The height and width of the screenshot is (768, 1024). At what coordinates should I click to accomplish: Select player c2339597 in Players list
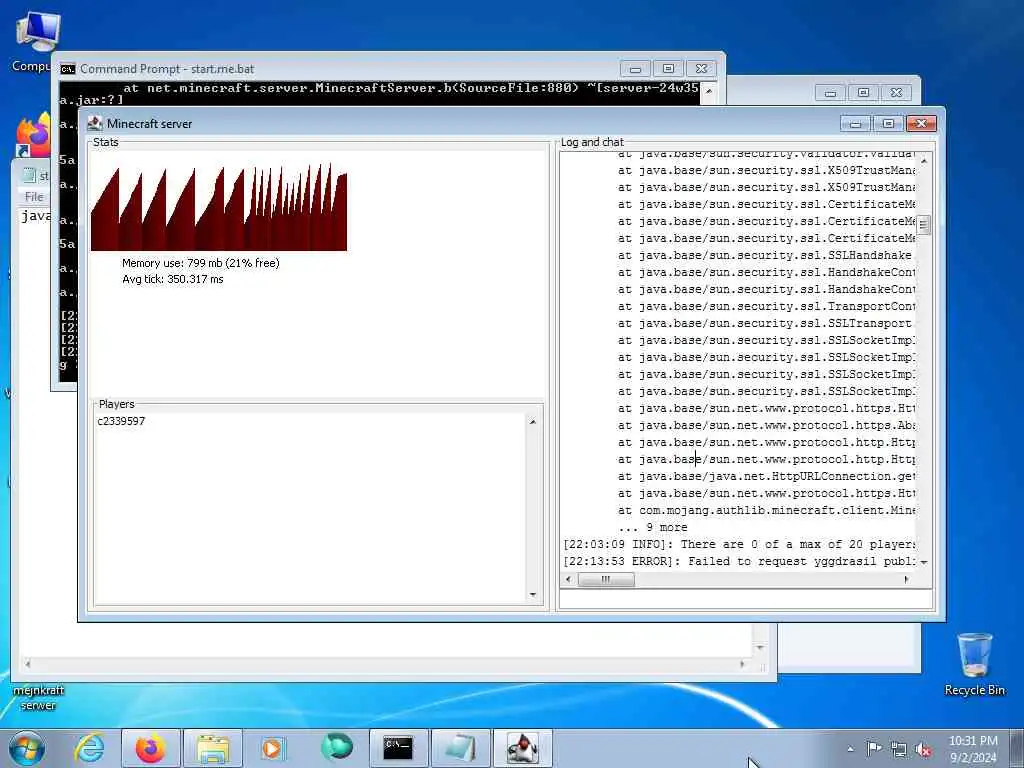[121, 421]
